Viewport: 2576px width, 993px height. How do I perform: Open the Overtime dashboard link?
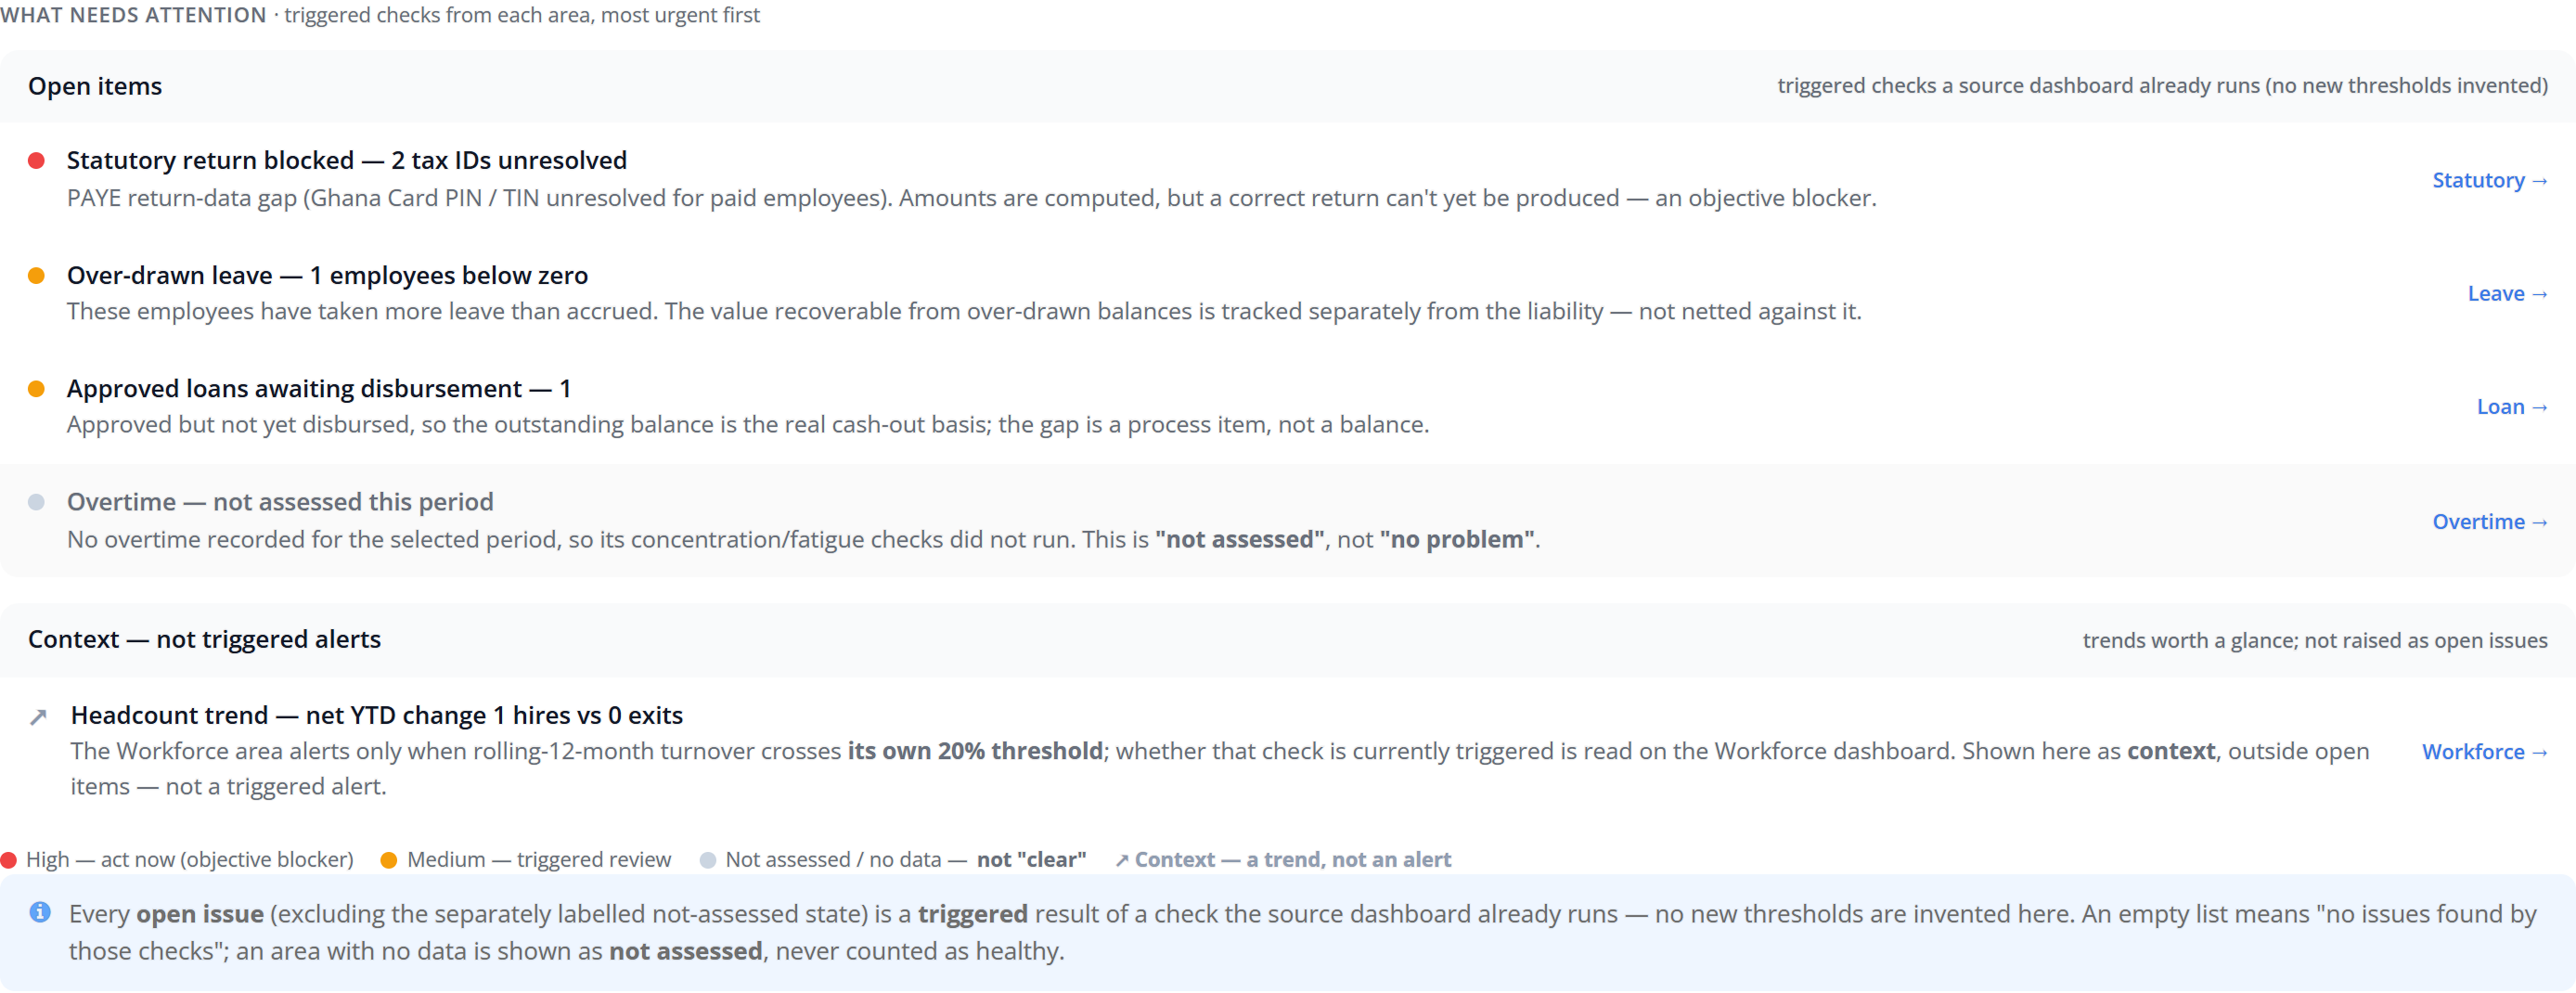2489,521
